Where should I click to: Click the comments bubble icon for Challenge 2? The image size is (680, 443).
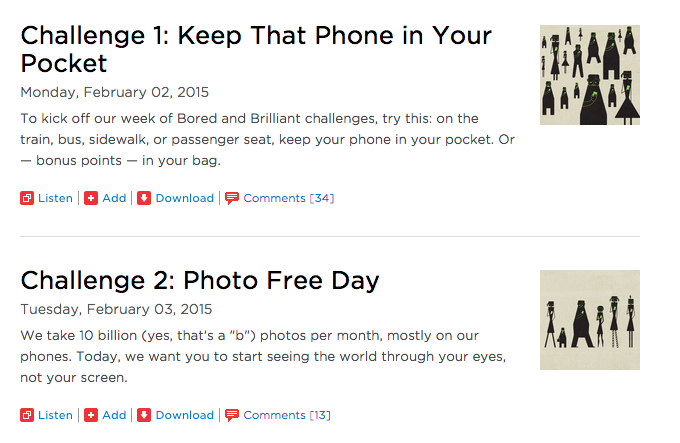point(232,415)
